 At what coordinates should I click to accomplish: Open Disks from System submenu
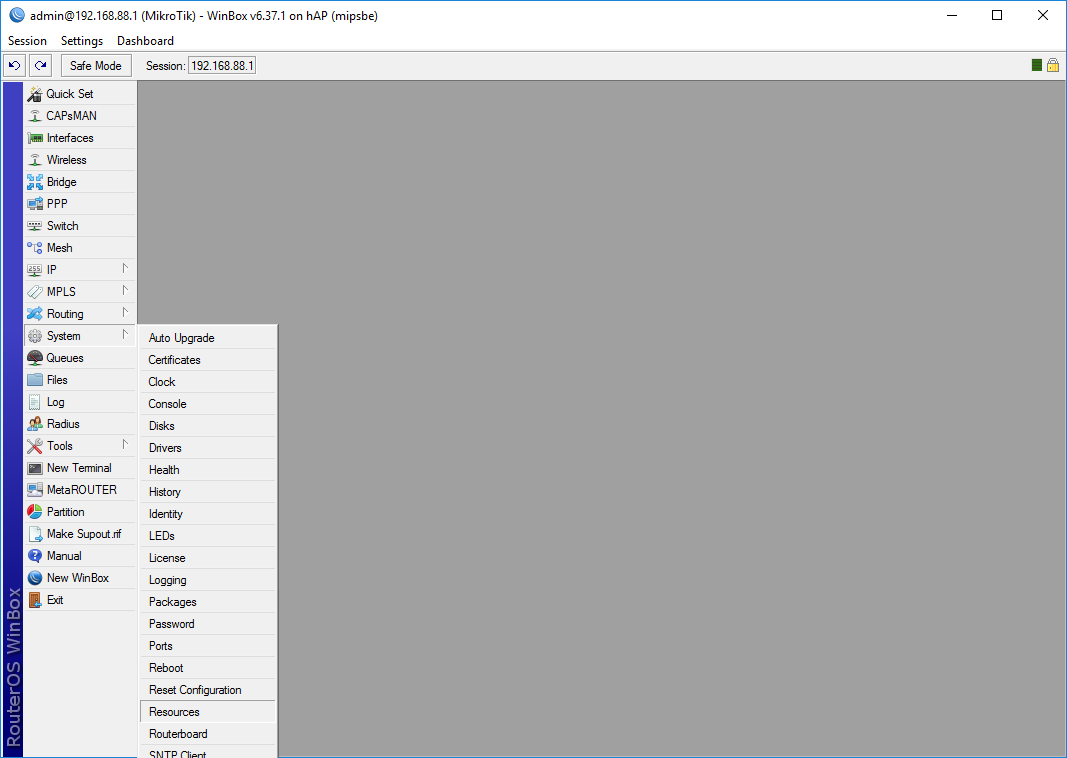click(x=208, y=426)
